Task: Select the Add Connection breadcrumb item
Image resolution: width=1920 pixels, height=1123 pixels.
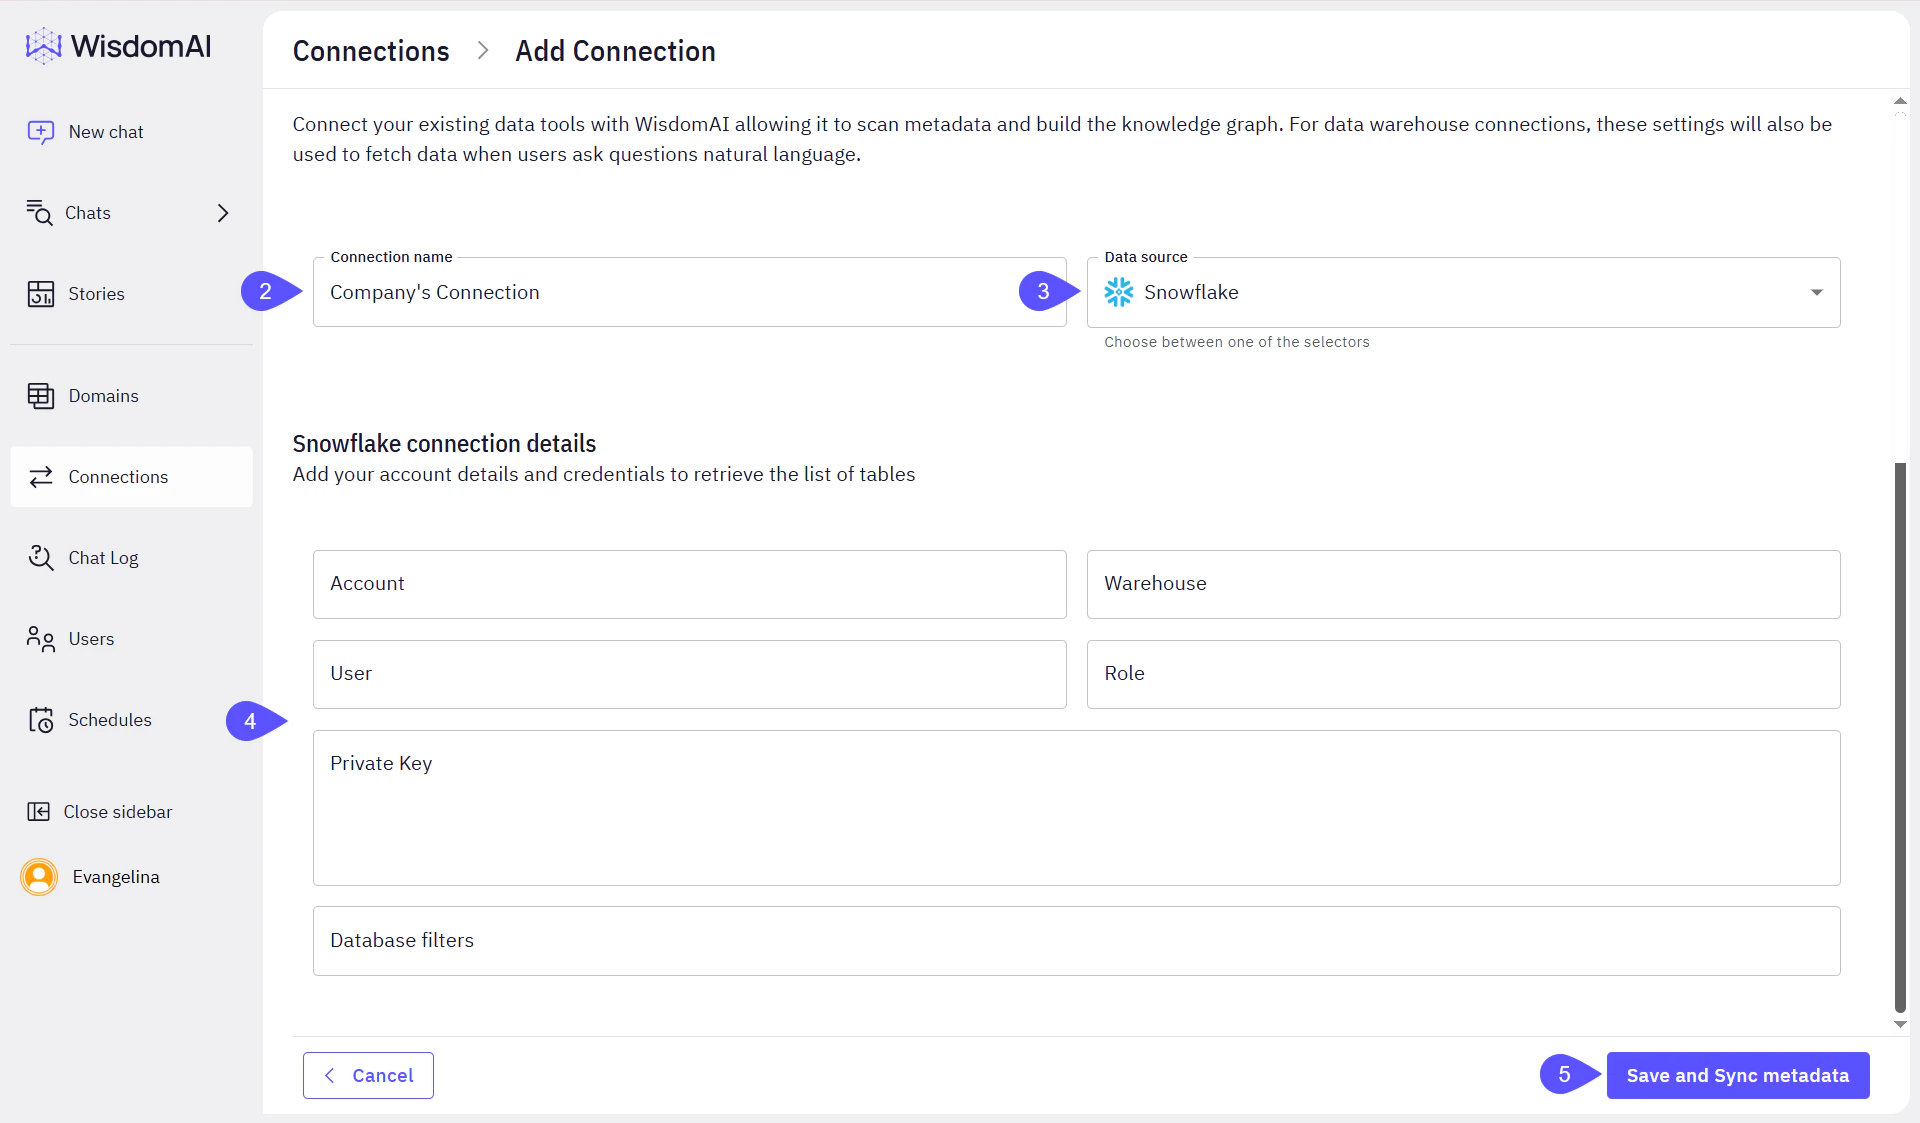Action: pos(615,51)
